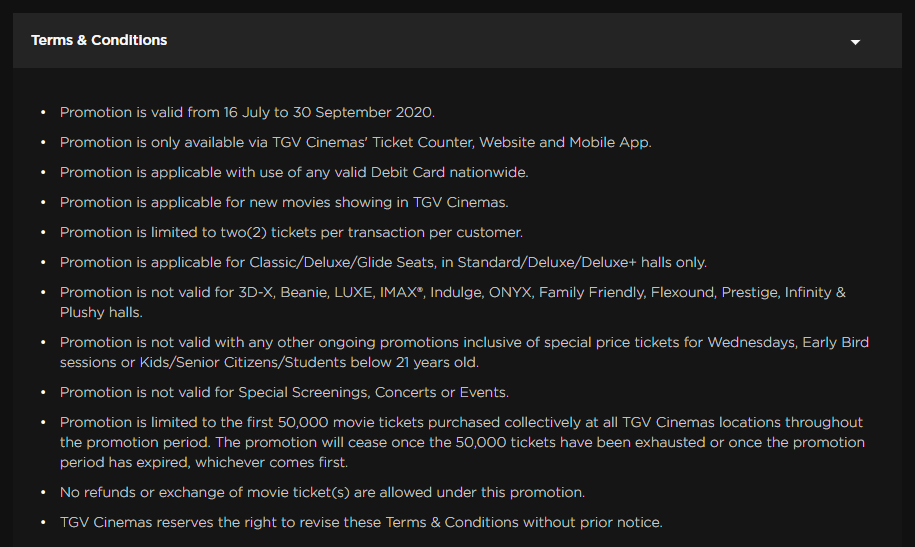Click the Special Screenings, Concerts or Events line
Screen dimensions: 915x547
(x=284, y=392)
